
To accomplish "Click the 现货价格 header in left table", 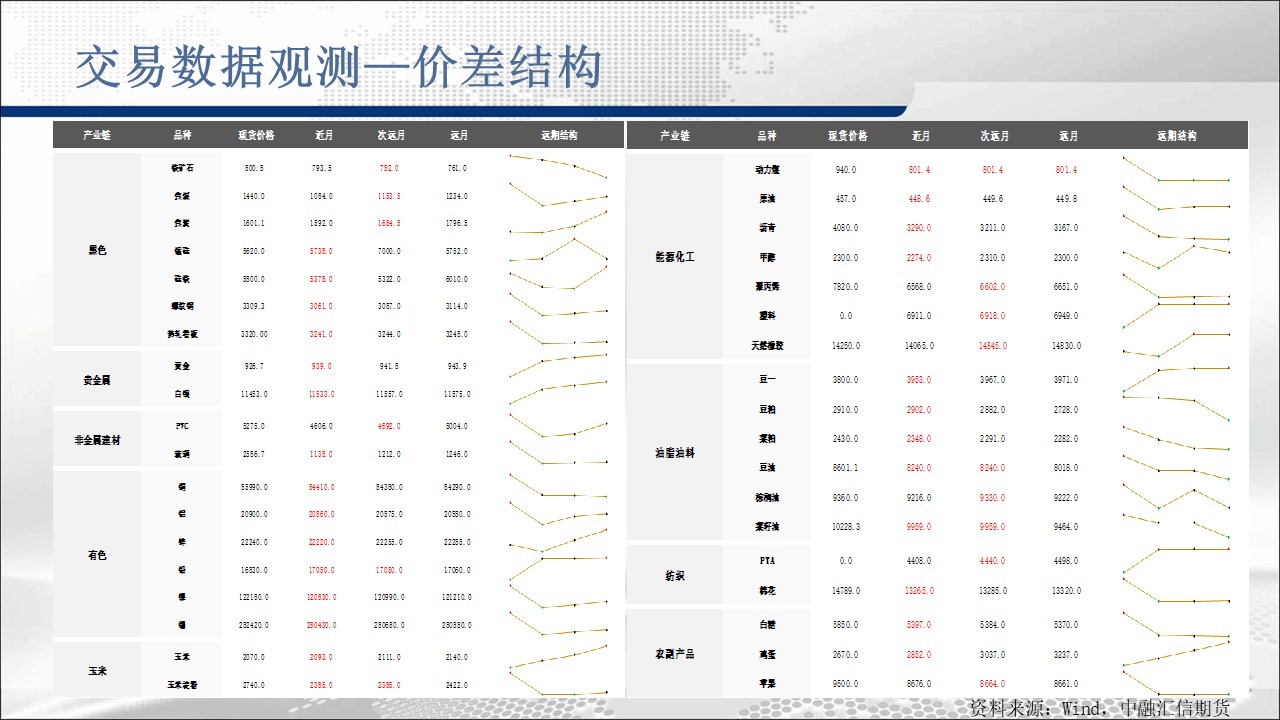I will pos(256,135).
